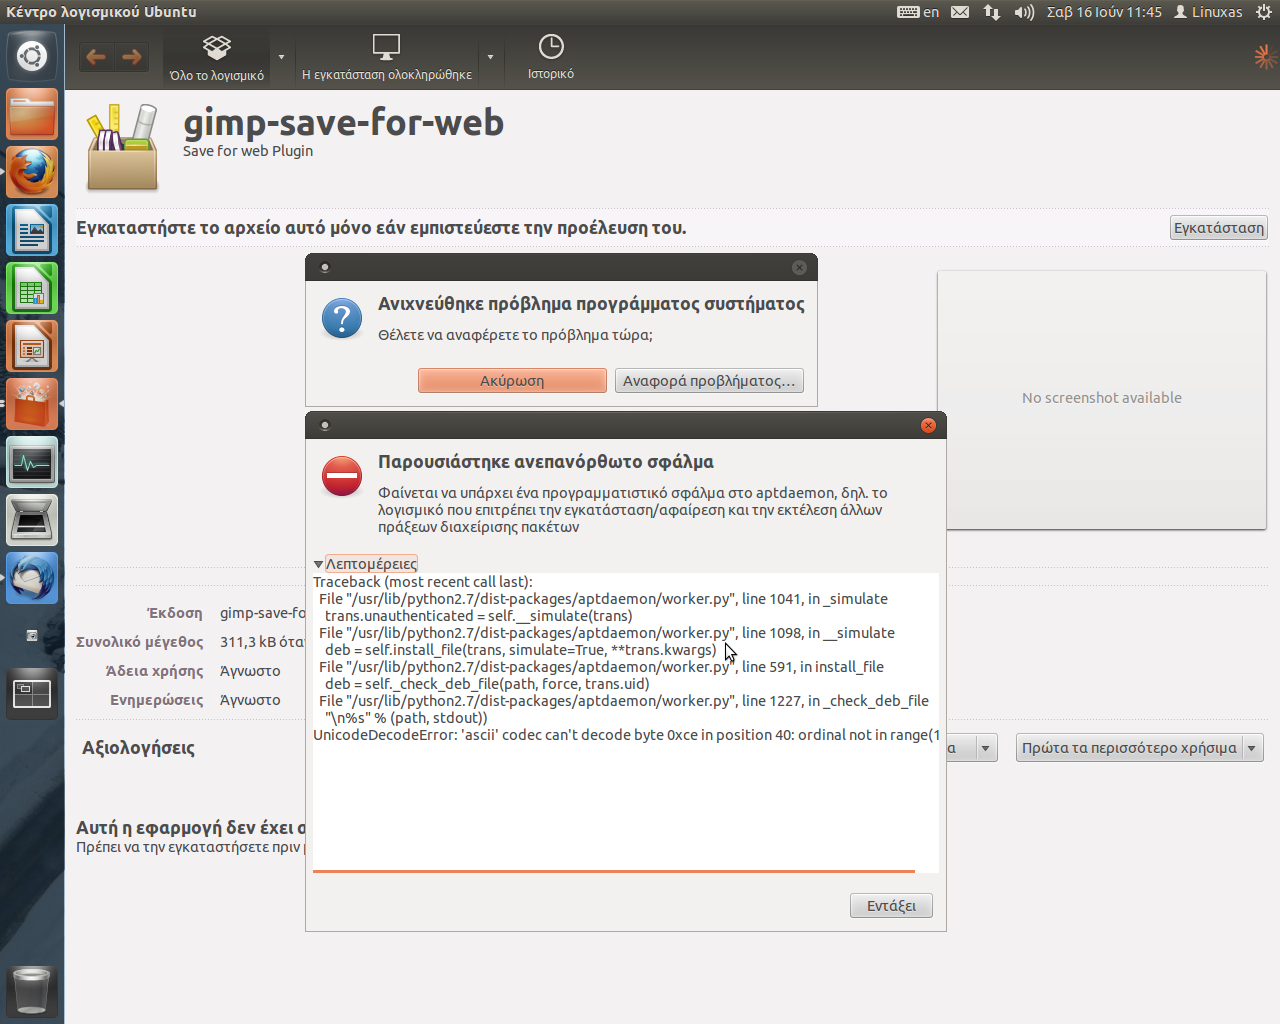Click the Άδεια χρήσης Άγνωστο value
Image resolution: width=1280 pixels, height=1024 pixels.
tap(250, 671)
